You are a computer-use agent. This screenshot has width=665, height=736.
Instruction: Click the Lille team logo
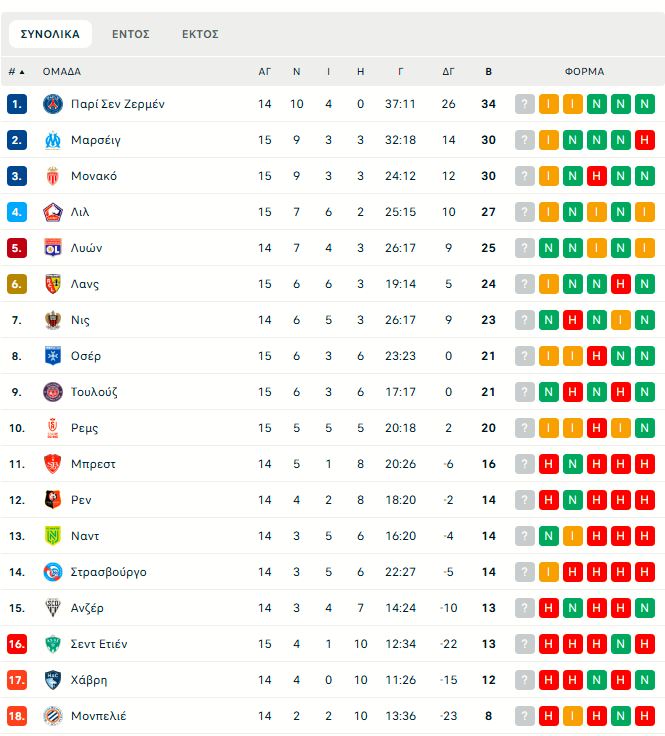tap(53, 212)
